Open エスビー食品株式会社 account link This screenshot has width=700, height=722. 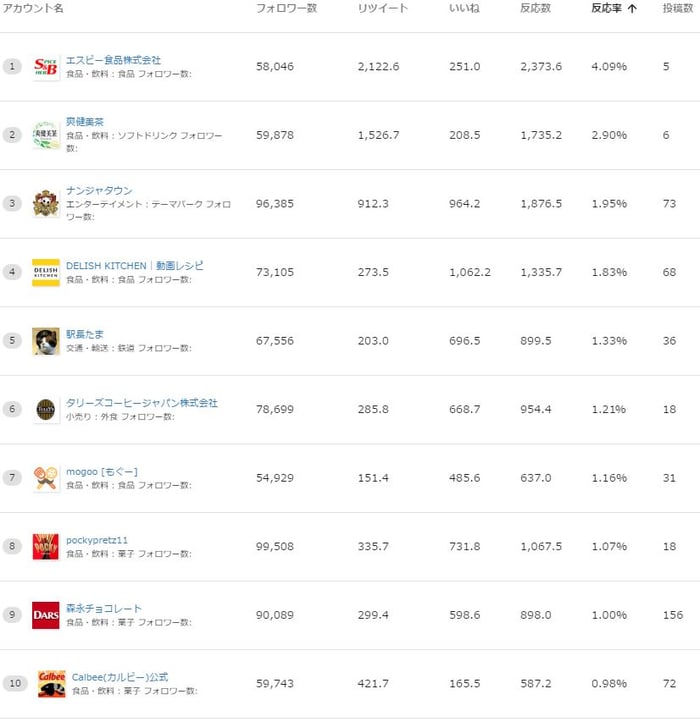113,60
